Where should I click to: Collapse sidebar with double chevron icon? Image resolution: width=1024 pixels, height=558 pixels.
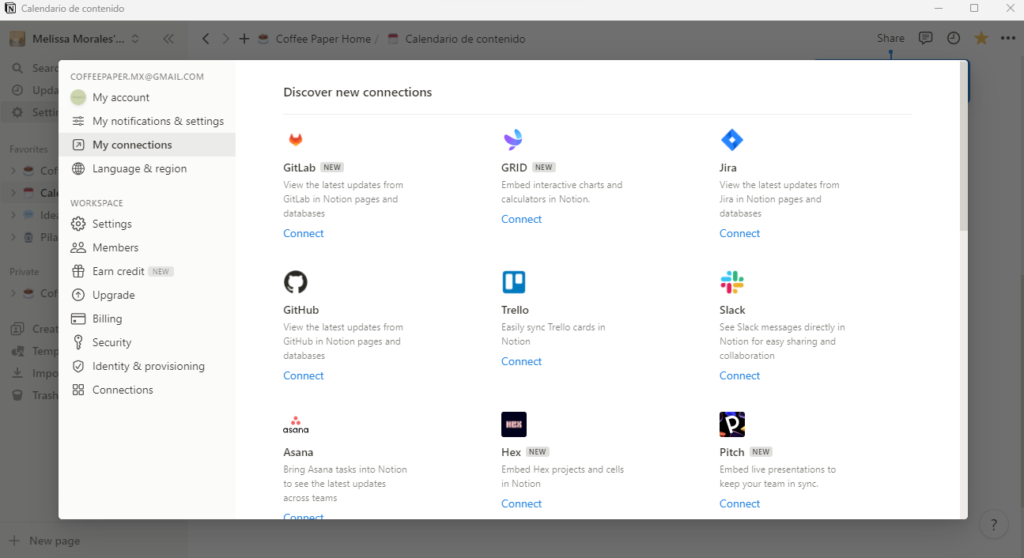(168, 39)
